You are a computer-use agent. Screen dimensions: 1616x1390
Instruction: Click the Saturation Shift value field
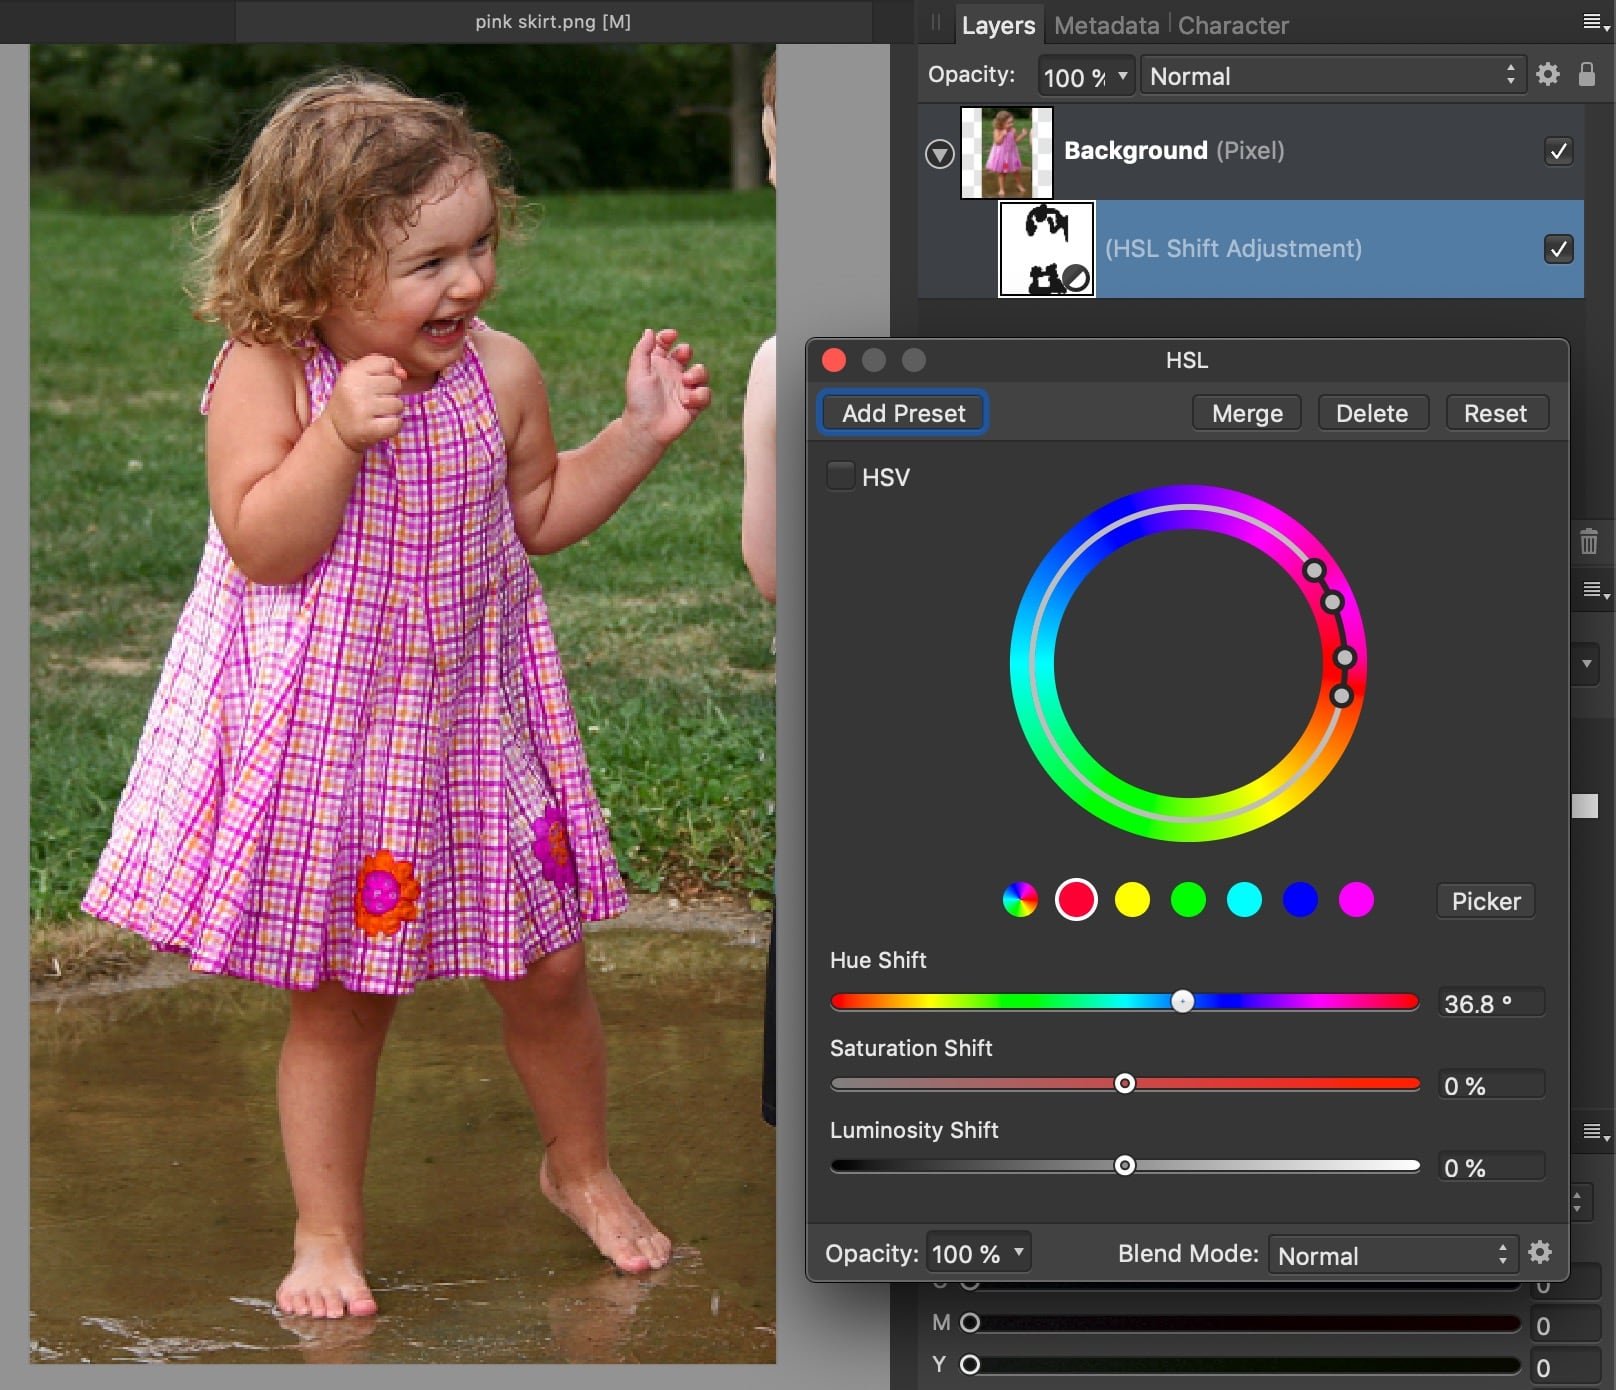[1491, 1085]
